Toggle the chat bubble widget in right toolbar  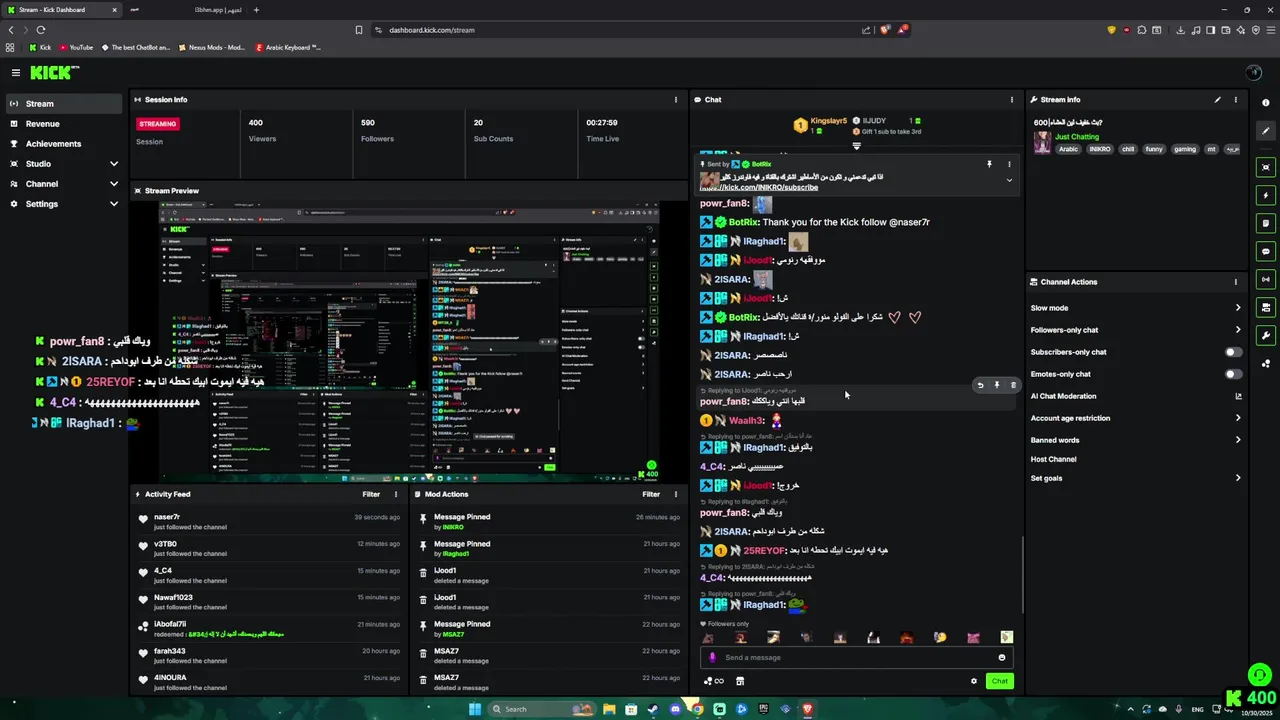click(1266, 251)
